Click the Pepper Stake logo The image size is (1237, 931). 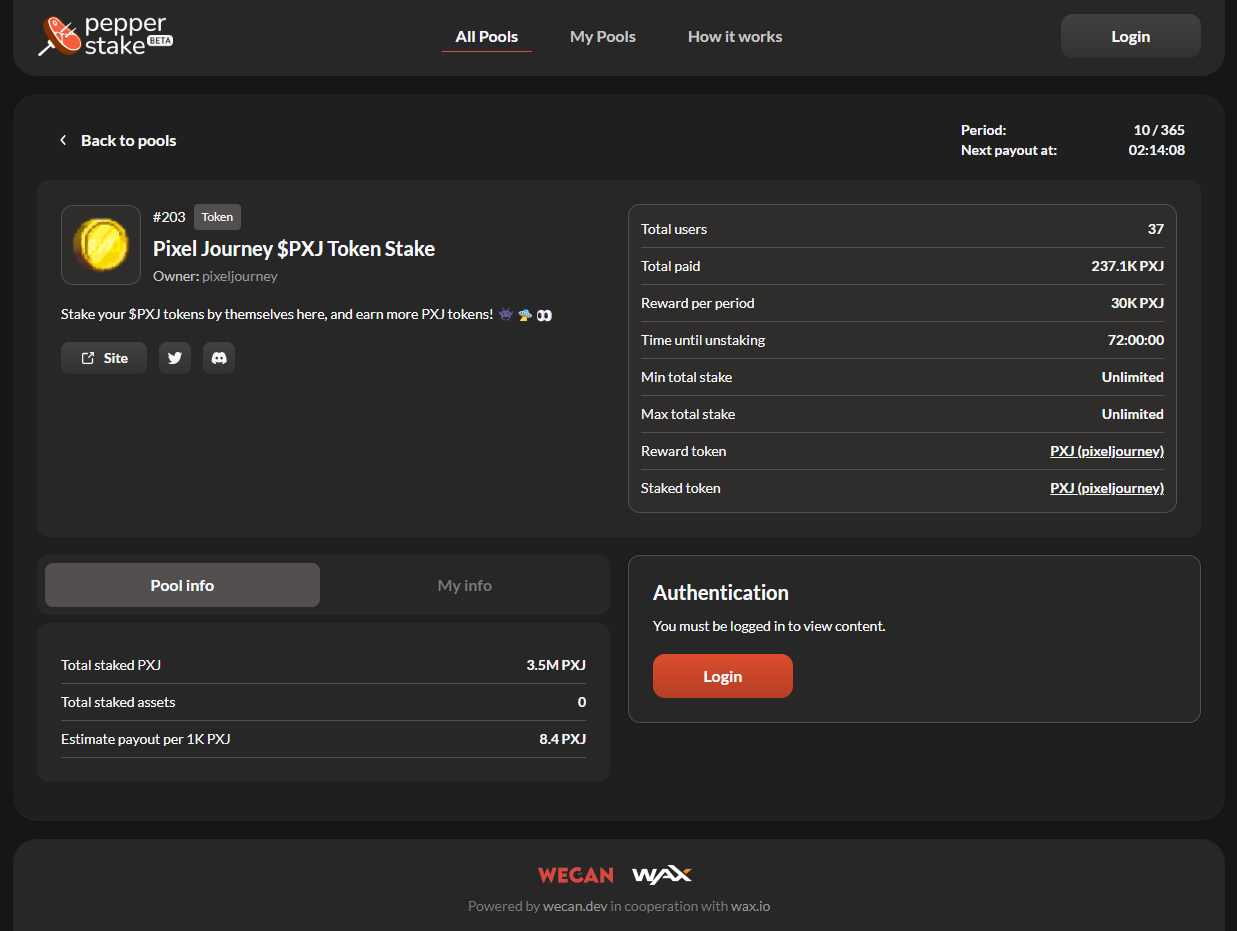pos(105,36)
